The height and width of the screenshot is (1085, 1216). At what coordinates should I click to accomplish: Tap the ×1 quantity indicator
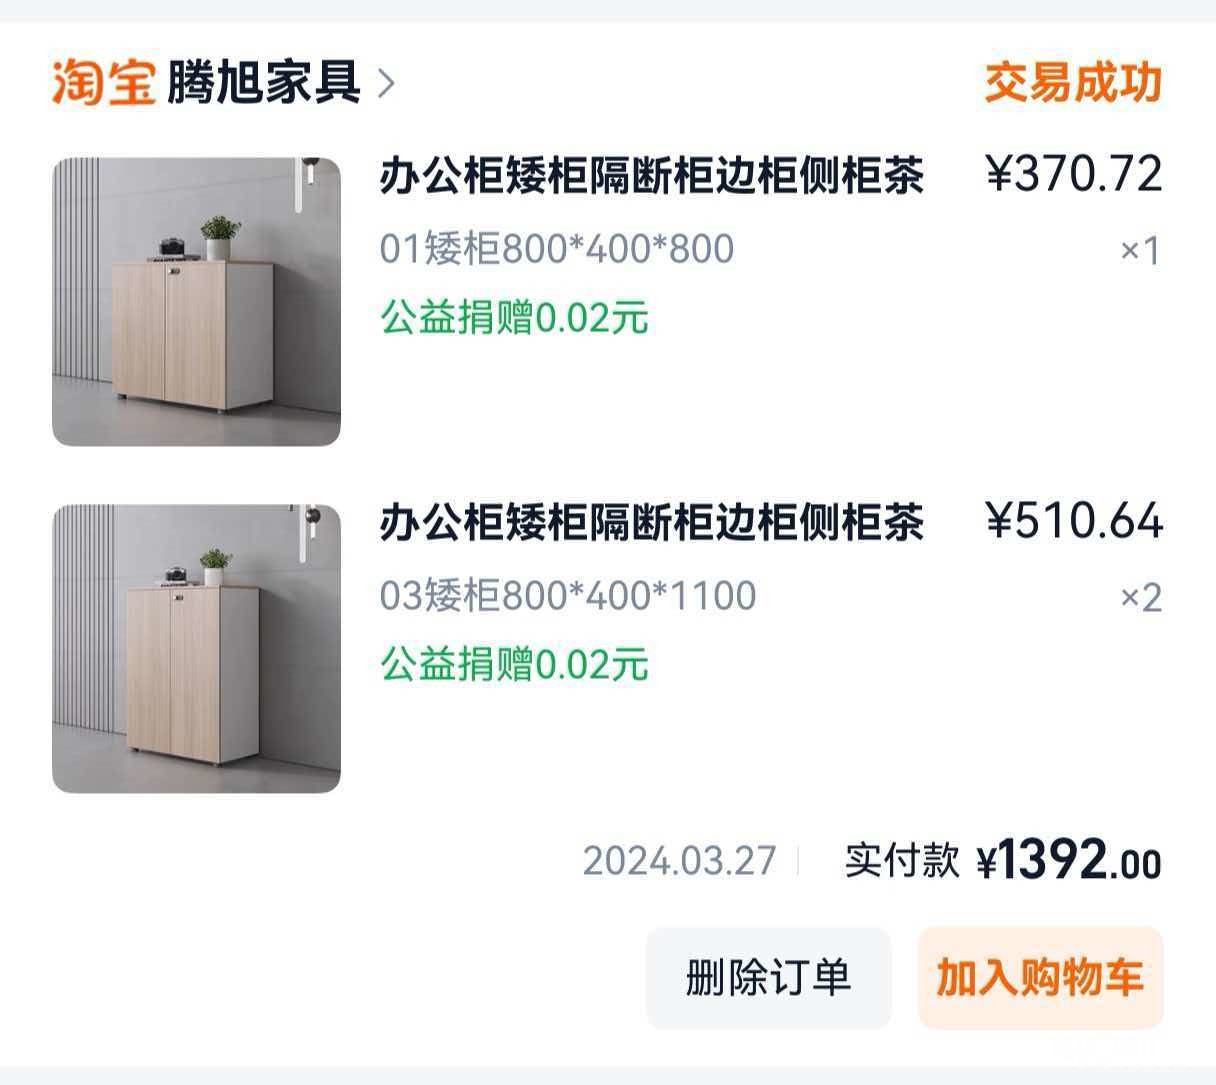tap(1141, 250)
